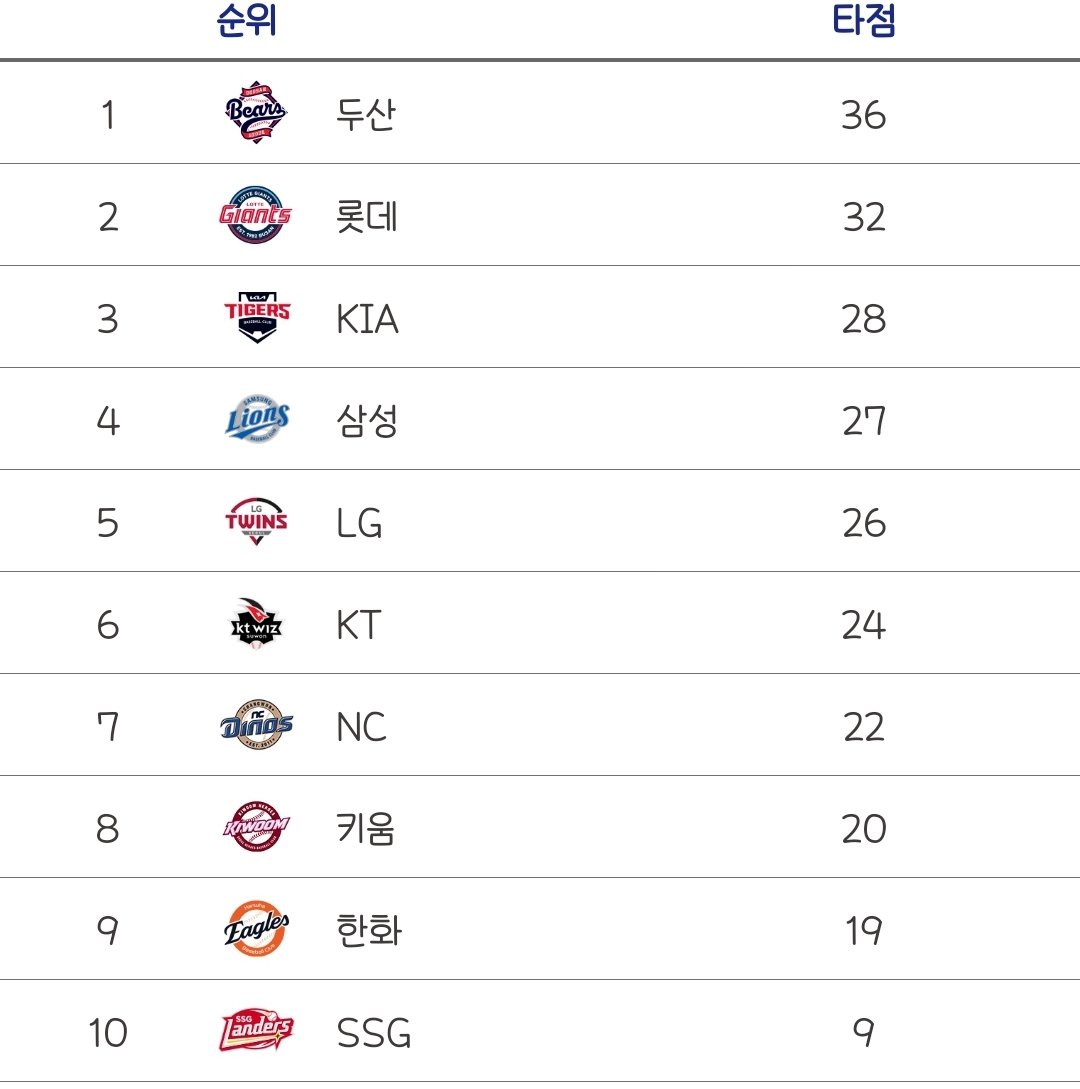
Task: Open the 한화 team name link
Action: pyautogui.click(x=369, y=931)
